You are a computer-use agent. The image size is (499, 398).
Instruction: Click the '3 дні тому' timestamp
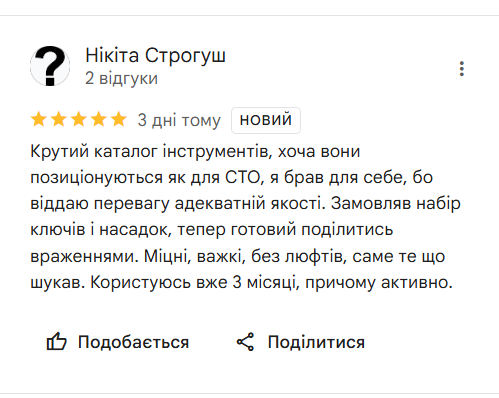pos(179,120)
